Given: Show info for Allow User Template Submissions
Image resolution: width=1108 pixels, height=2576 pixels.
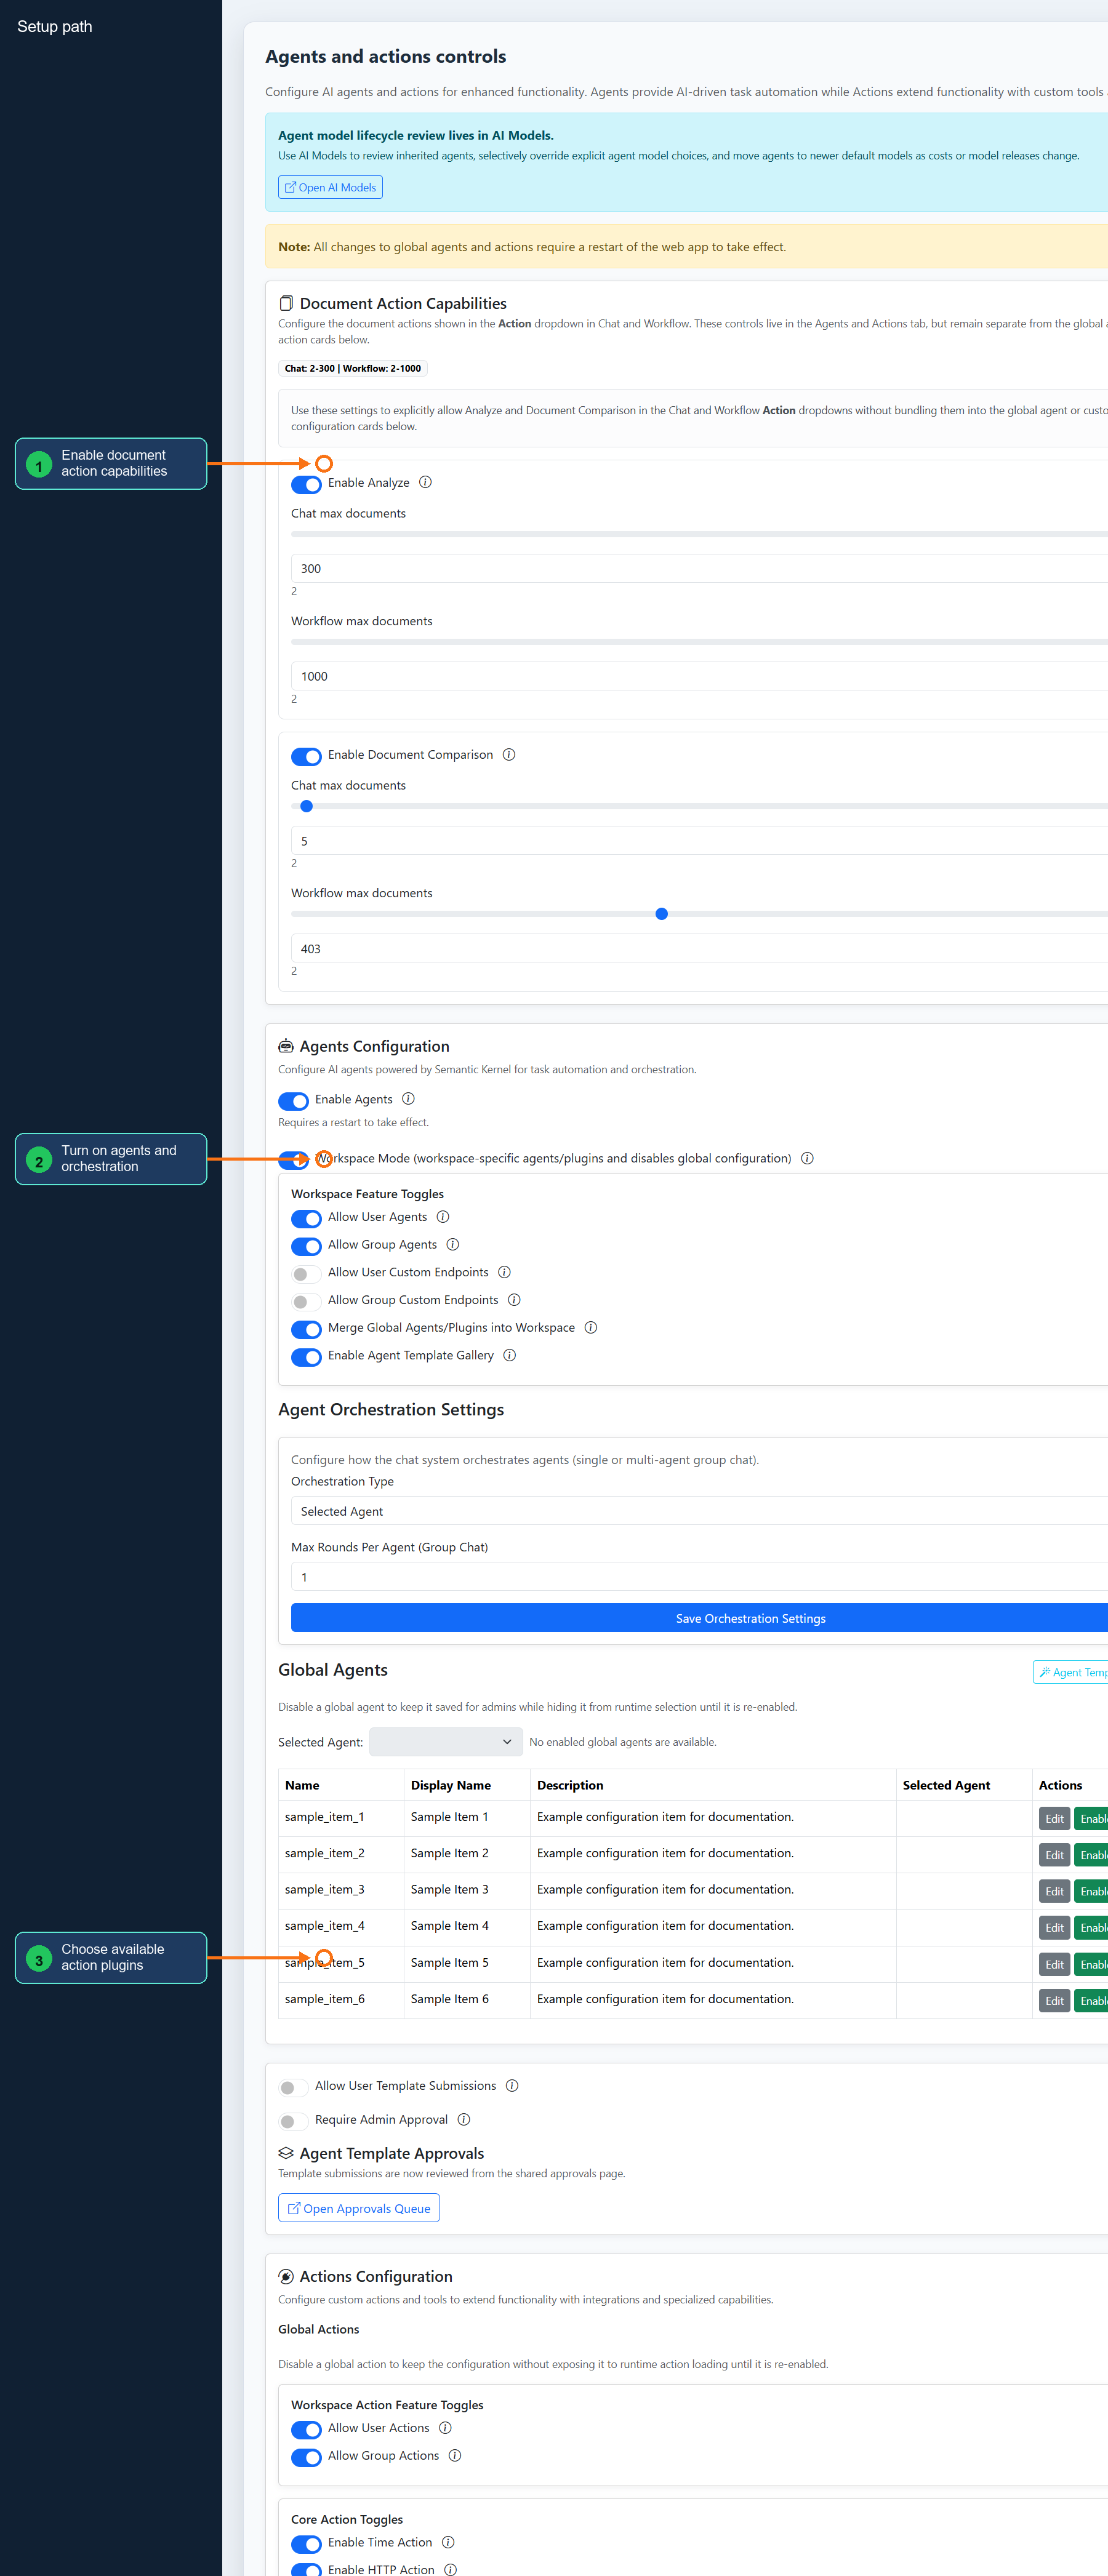Looking at the screenshot, I should click(512, 2086).
